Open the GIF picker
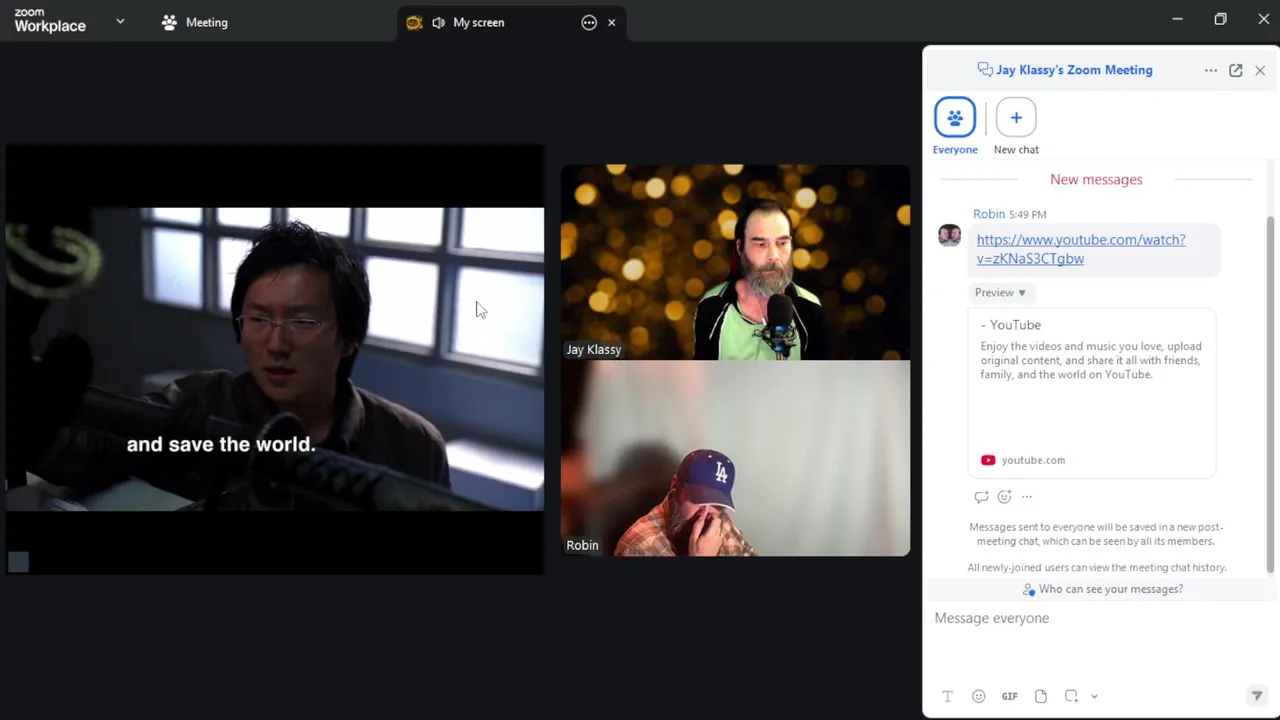Screen dimensions: 1280x720 point(1009,696)
